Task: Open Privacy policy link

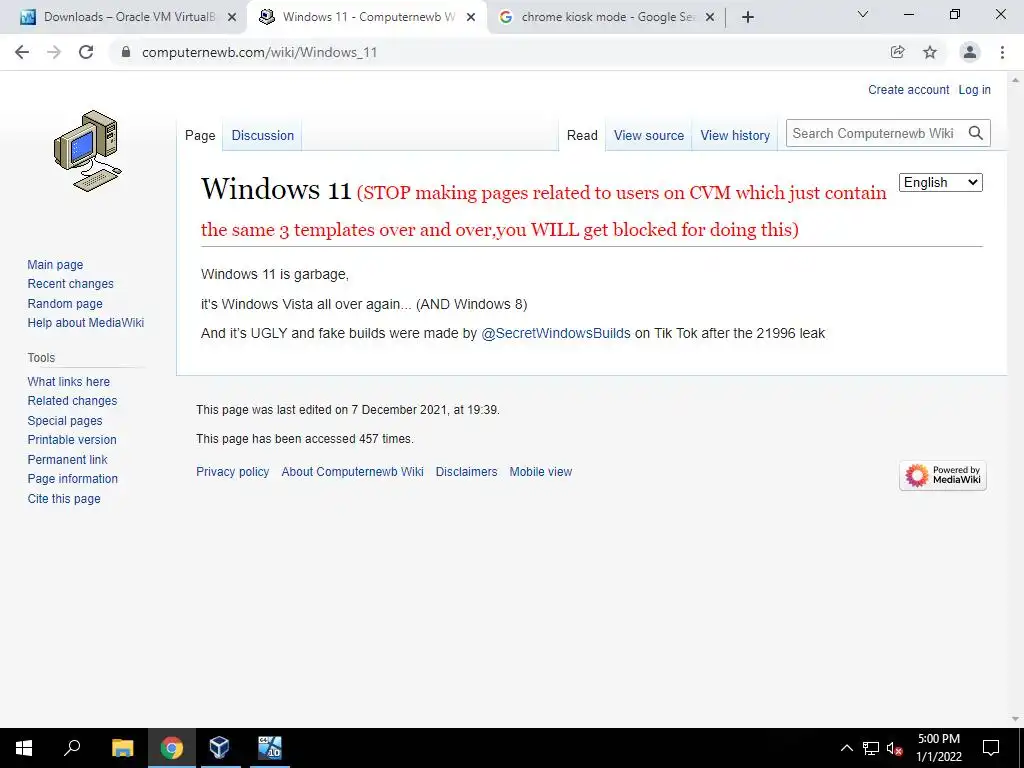Action: click(232, 472)
